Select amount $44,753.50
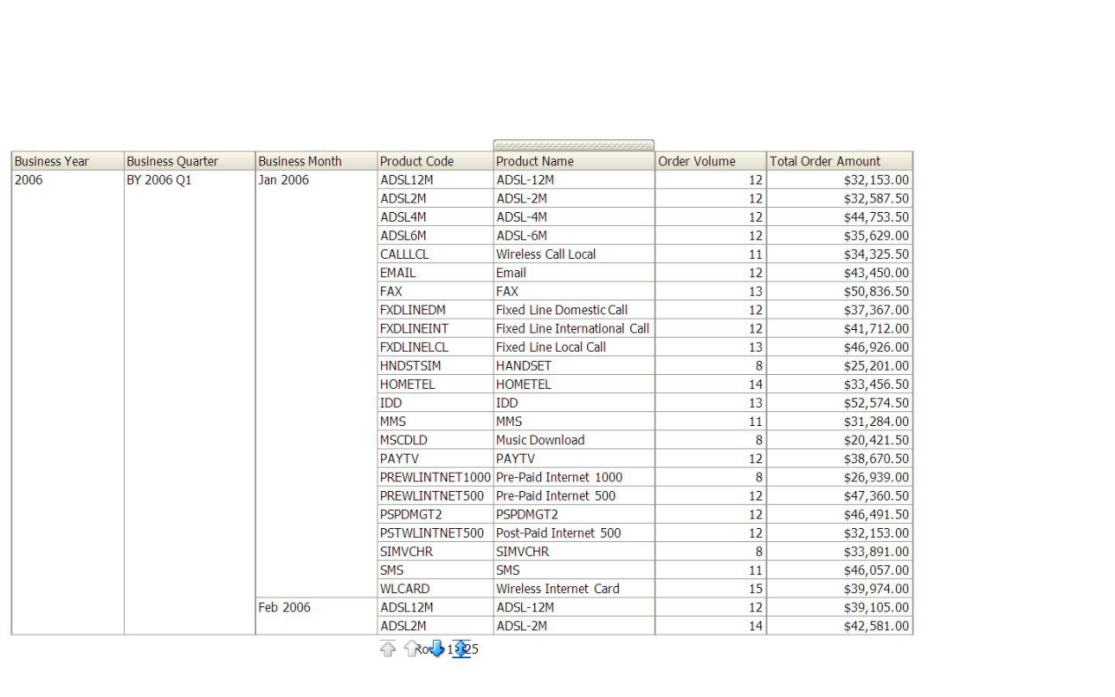Screen dimensions: 1115x697 click(876, 217)
